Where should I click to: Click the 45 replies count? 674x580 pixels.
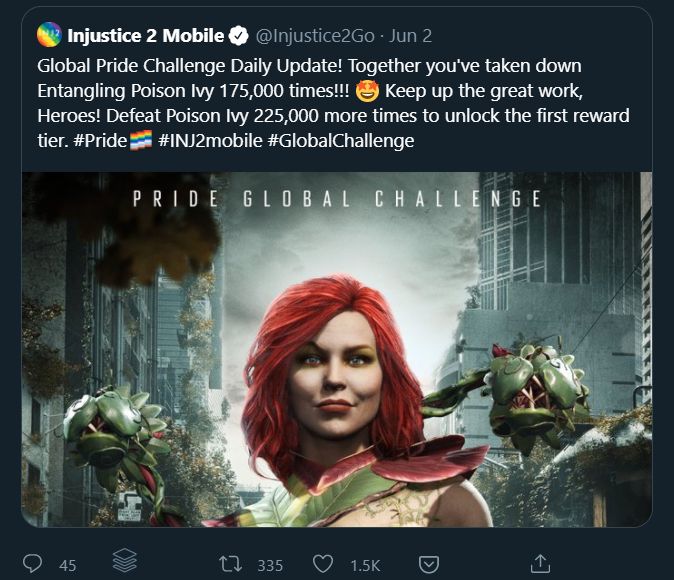[x=68, y=565]
